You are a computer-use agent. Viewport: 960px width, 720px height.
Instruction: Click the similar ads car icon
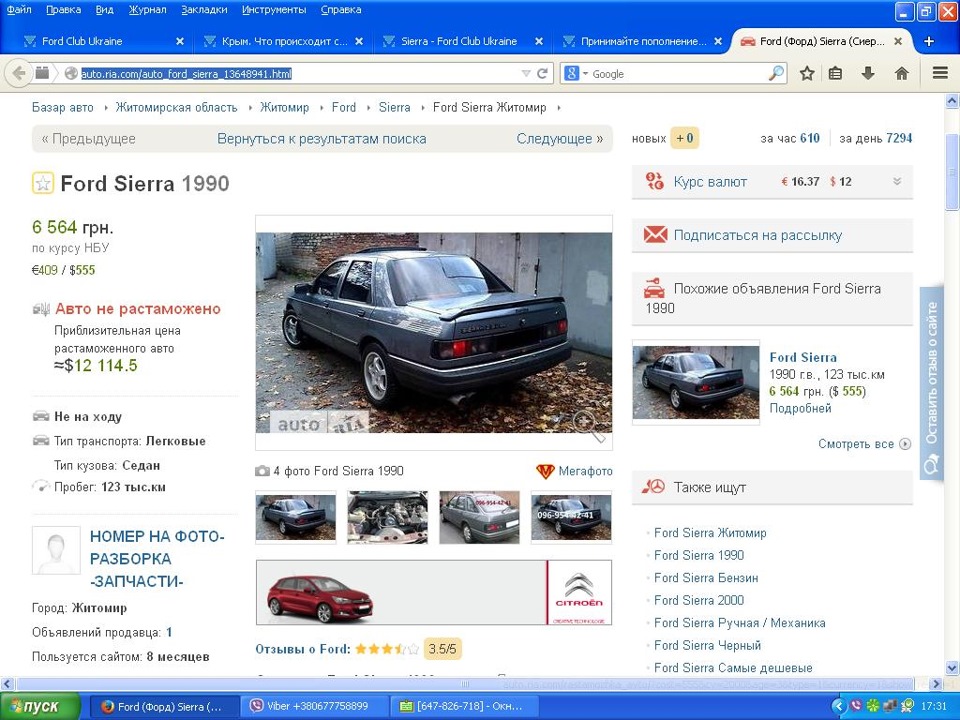[x=654, y=288]
